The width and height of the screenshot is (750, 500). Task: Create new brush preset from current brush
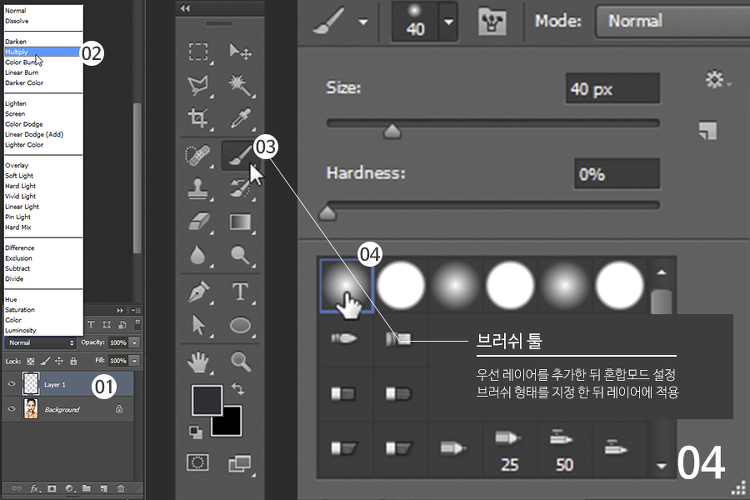708,131
